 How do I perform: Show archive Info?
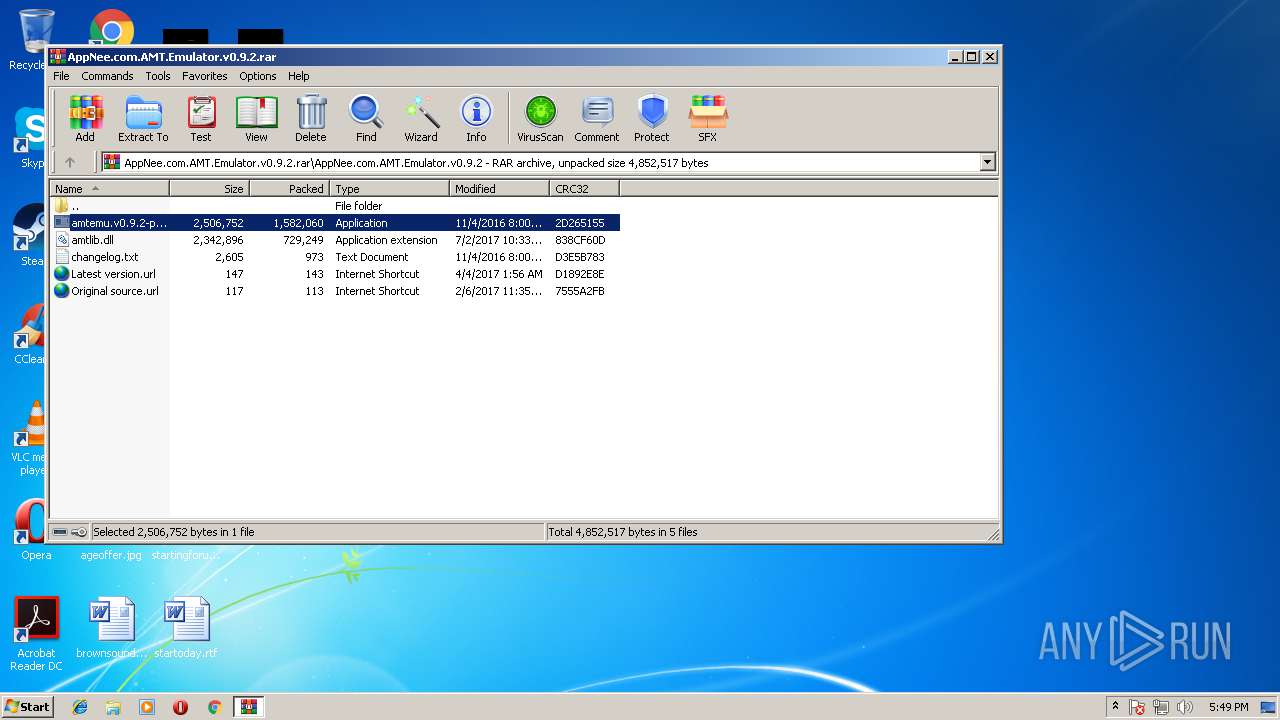[x=476, y=119]
